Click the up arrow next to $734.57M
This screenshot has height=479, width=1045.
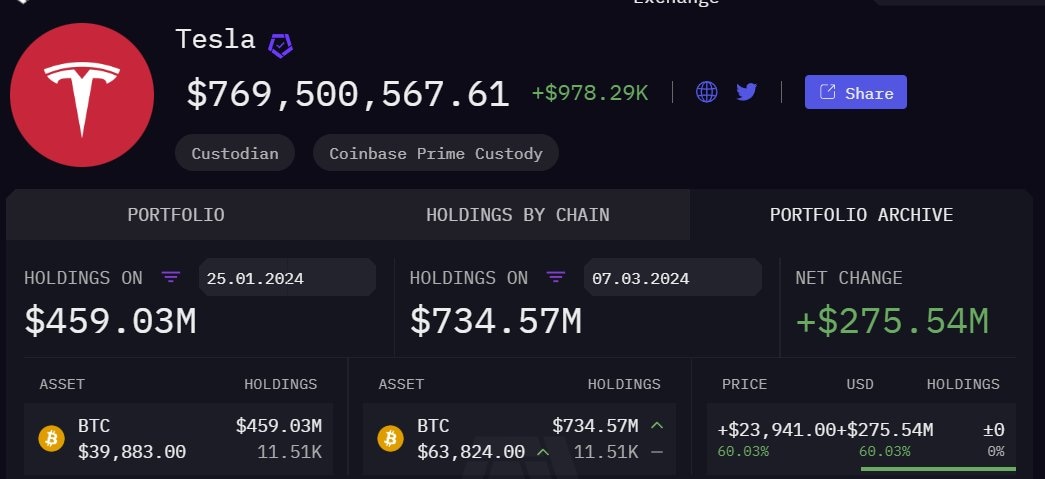[657, 426]
